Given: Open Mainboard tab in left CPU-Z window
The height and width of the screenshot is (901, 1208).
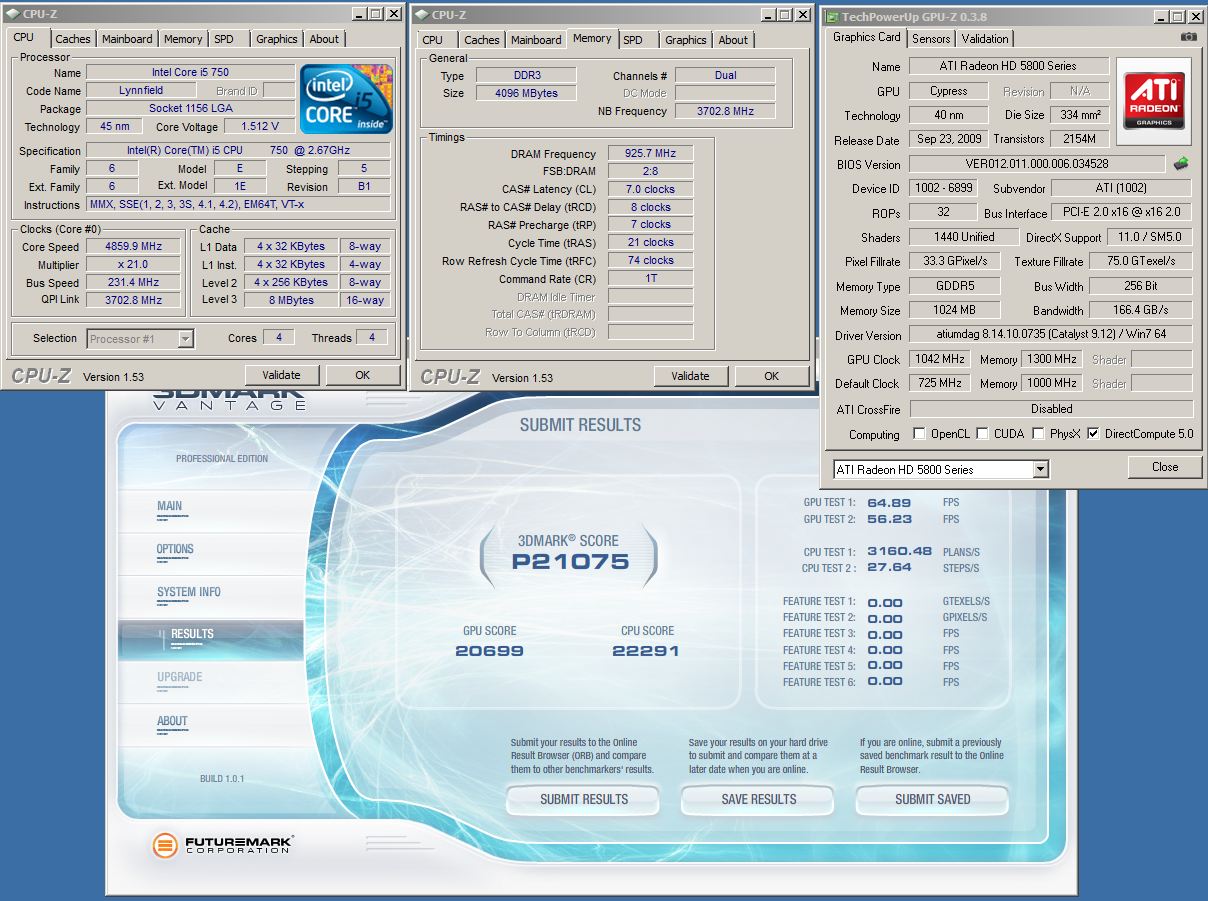Looking at the screenshot, I should point(127,39).
